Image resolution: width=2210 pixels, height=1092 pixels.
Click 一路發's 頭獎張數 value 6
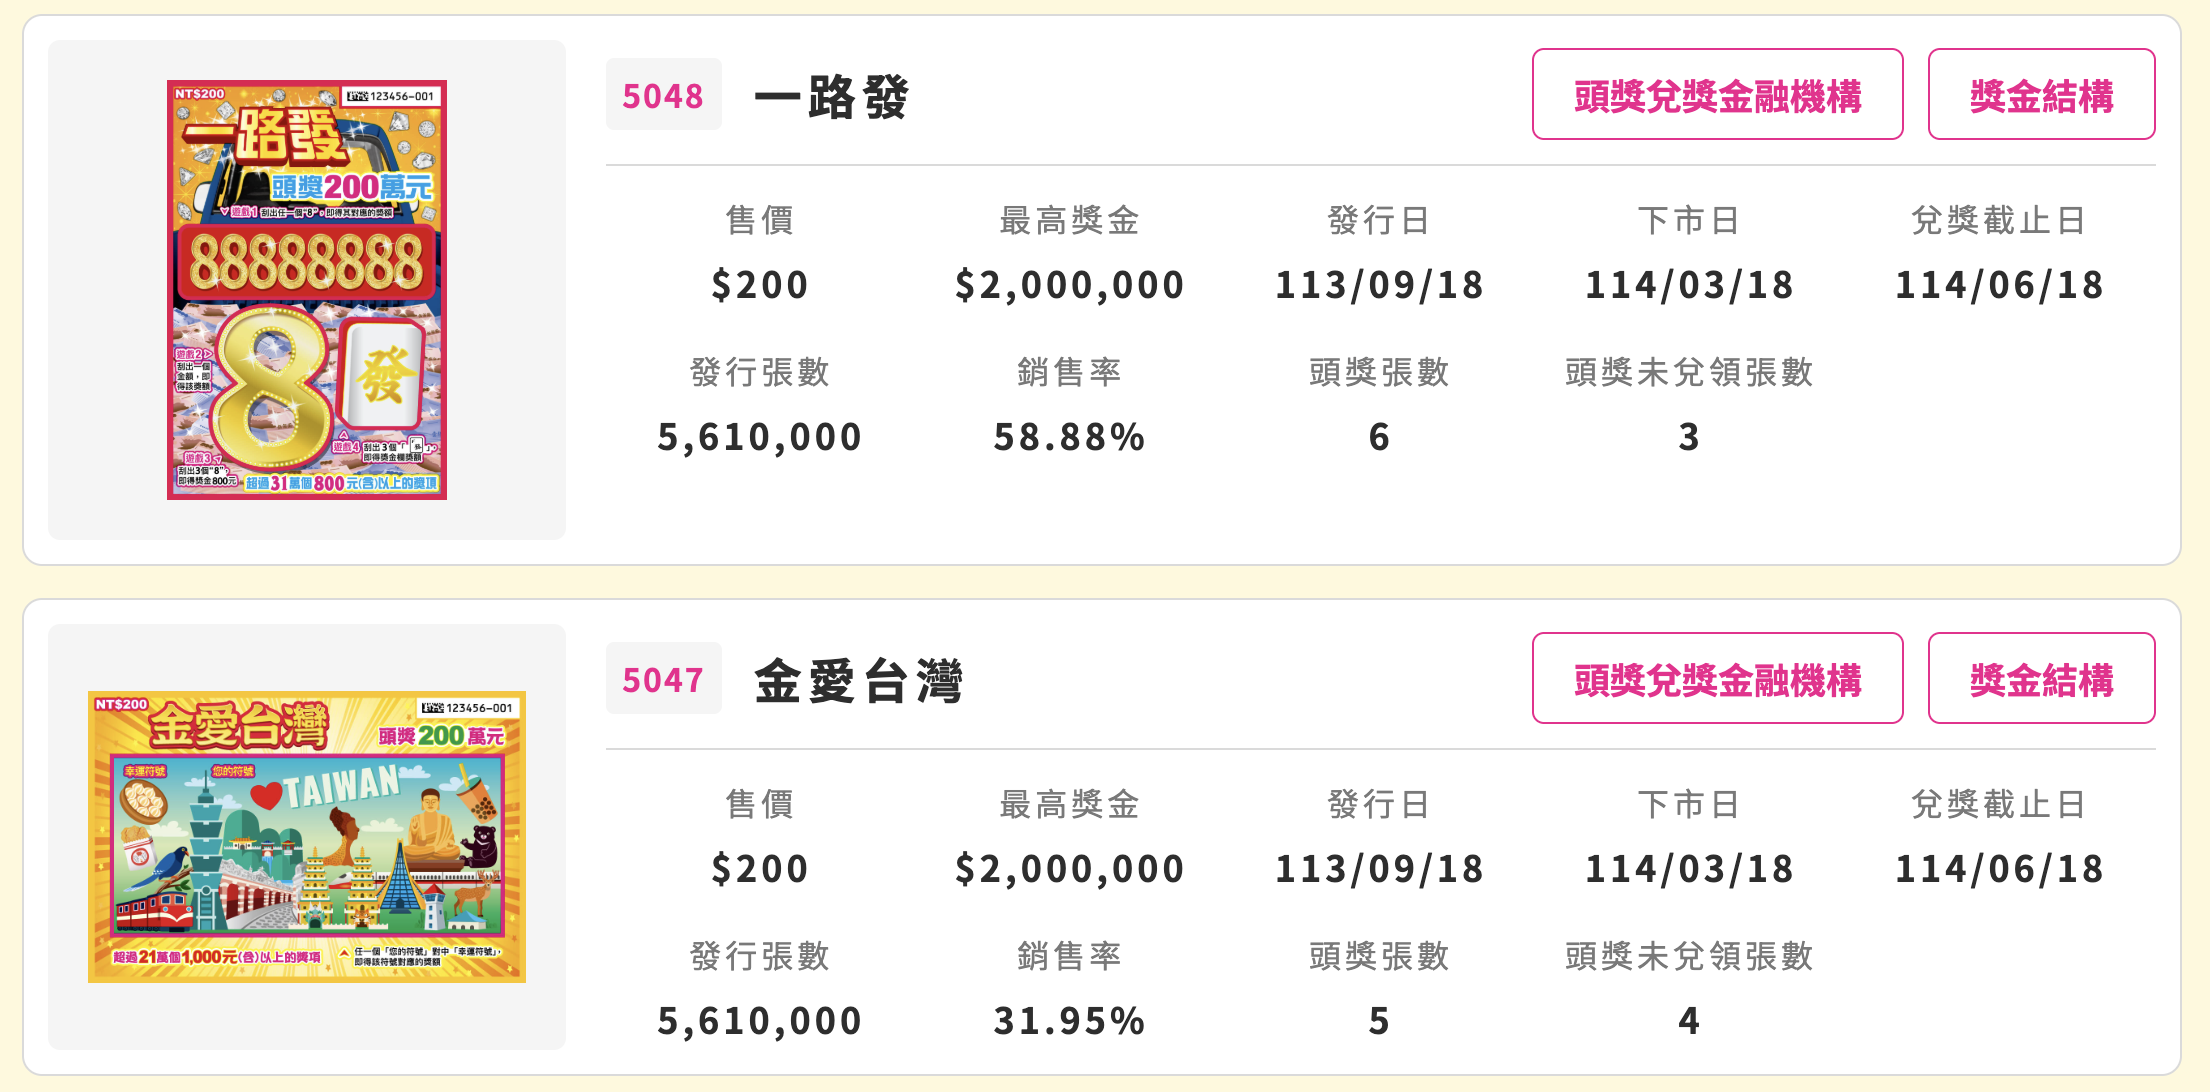click(x=1379, y=437)
